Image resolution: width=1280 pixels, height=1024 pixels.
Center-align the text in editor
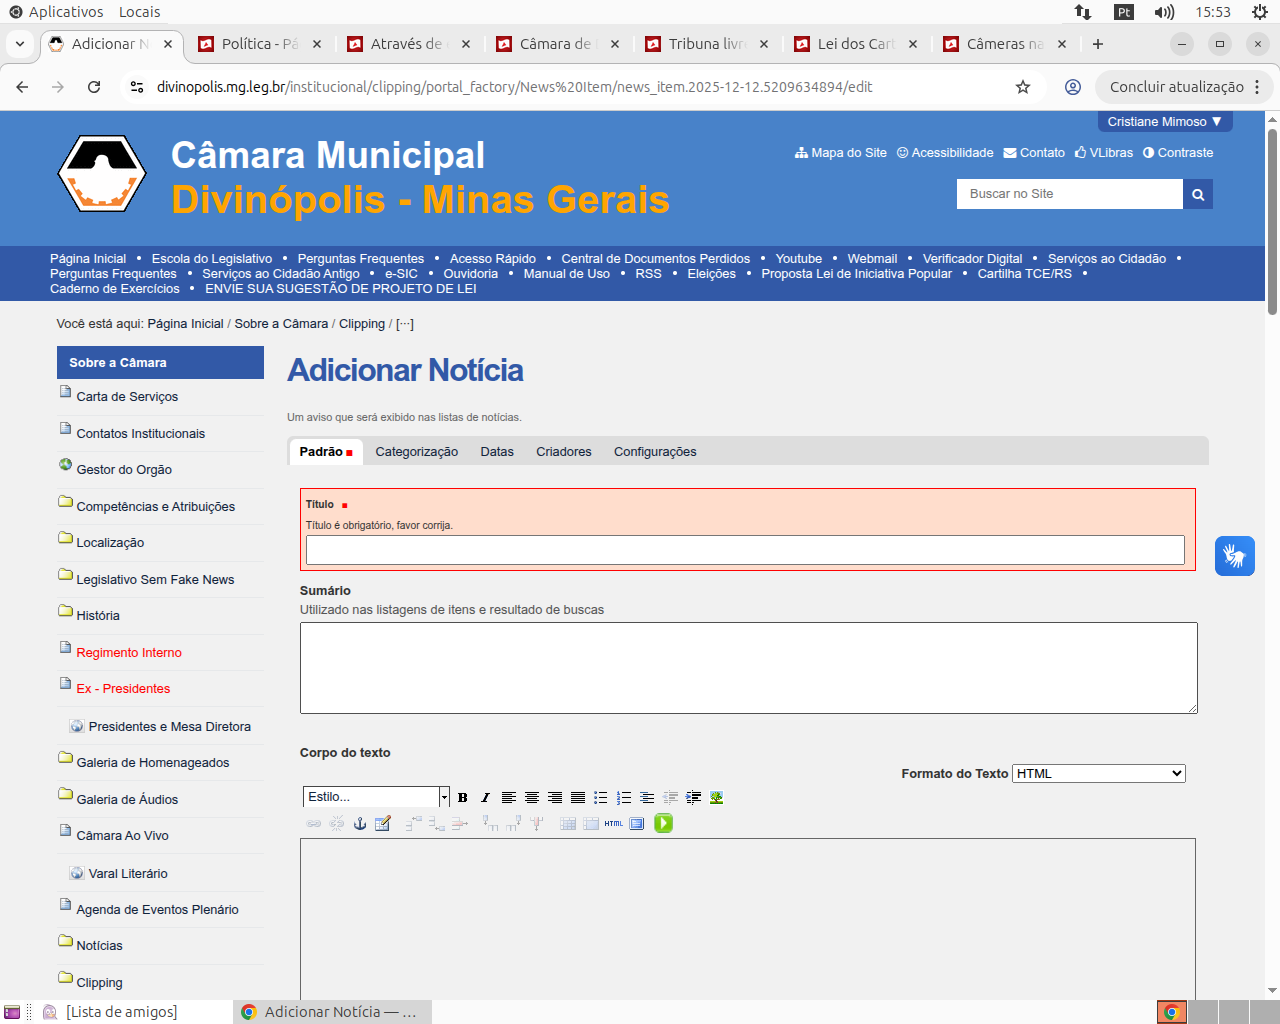pyautogui.click(x=532, y=798)
